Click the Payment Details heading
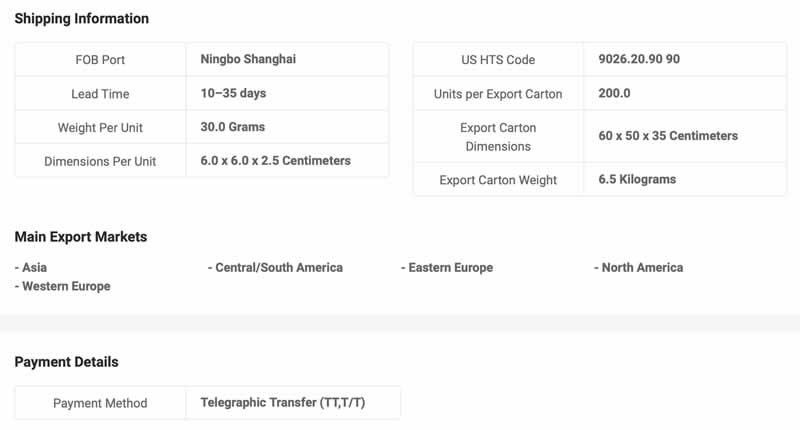The image size is (800, 430). click(x=66, y=362)
